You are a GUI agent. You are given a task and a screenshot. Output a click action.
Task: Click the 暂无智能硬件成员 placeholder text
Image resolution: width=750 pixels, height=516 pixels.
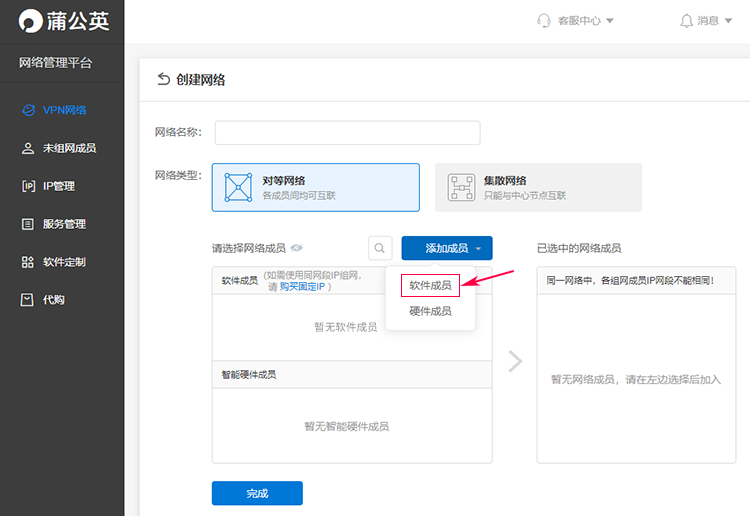(x=347, y=427)
